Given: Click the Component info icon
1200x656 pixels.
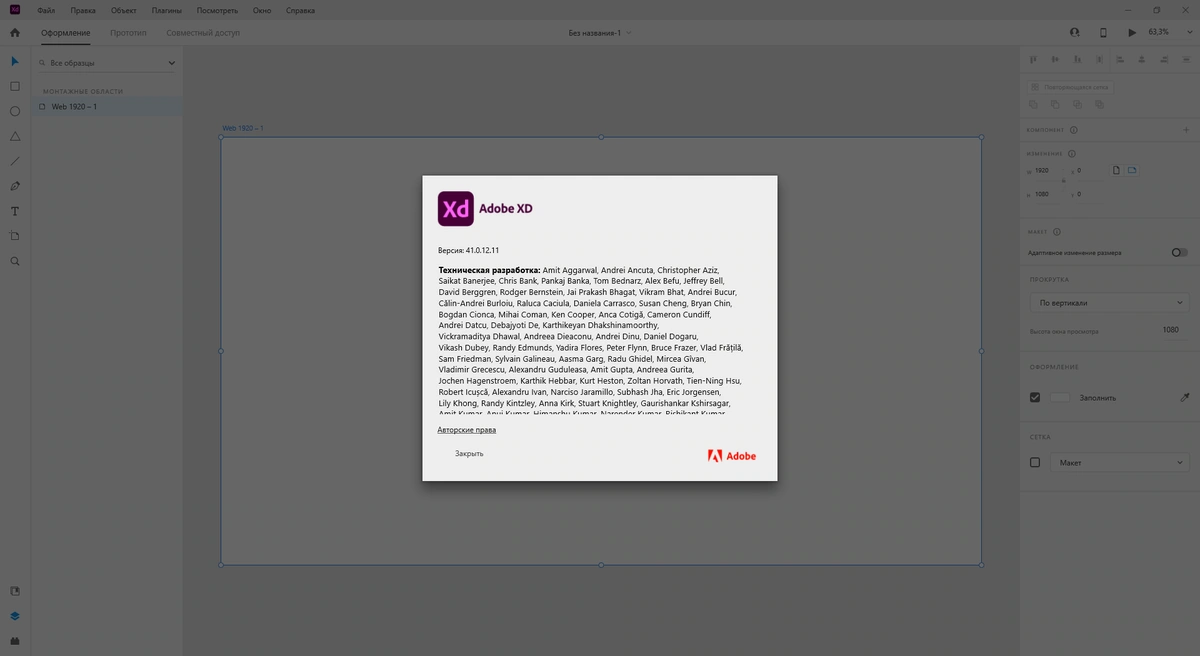Looking at the screenshot, I should (1074, 130).
